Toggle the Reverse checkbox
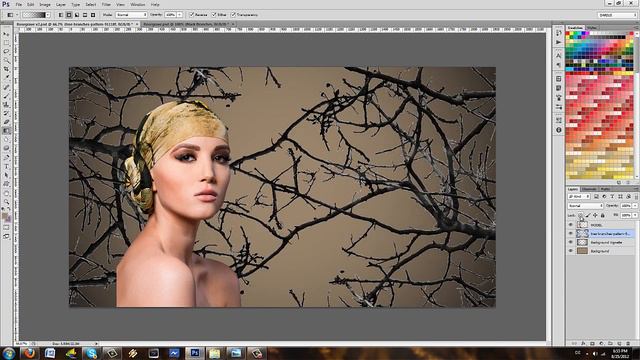 point(192,15)
